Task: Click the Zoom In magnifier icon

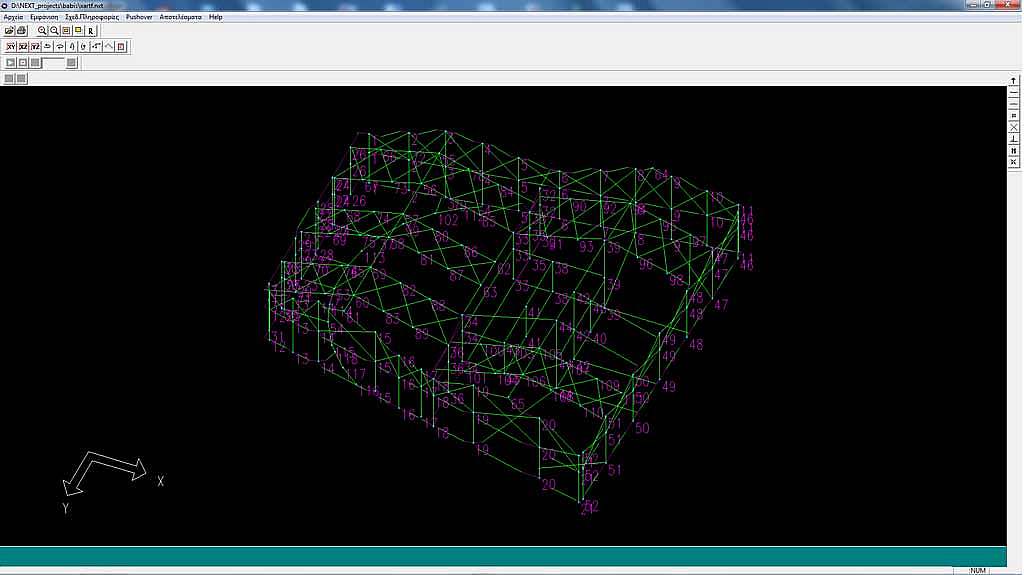Action: 42,31
